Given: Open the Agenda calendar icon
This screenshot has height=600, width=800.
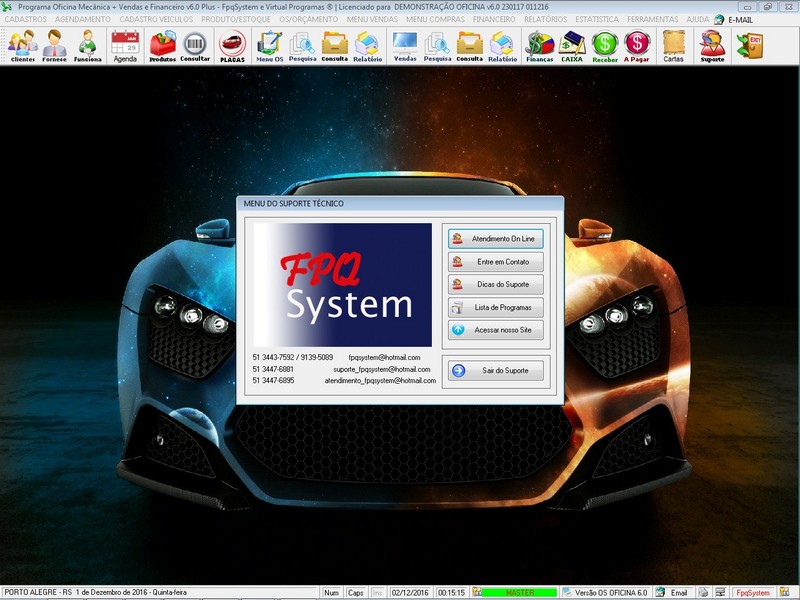Looking at the screenshot, I should pyautogui.click(x=125, y=46).
